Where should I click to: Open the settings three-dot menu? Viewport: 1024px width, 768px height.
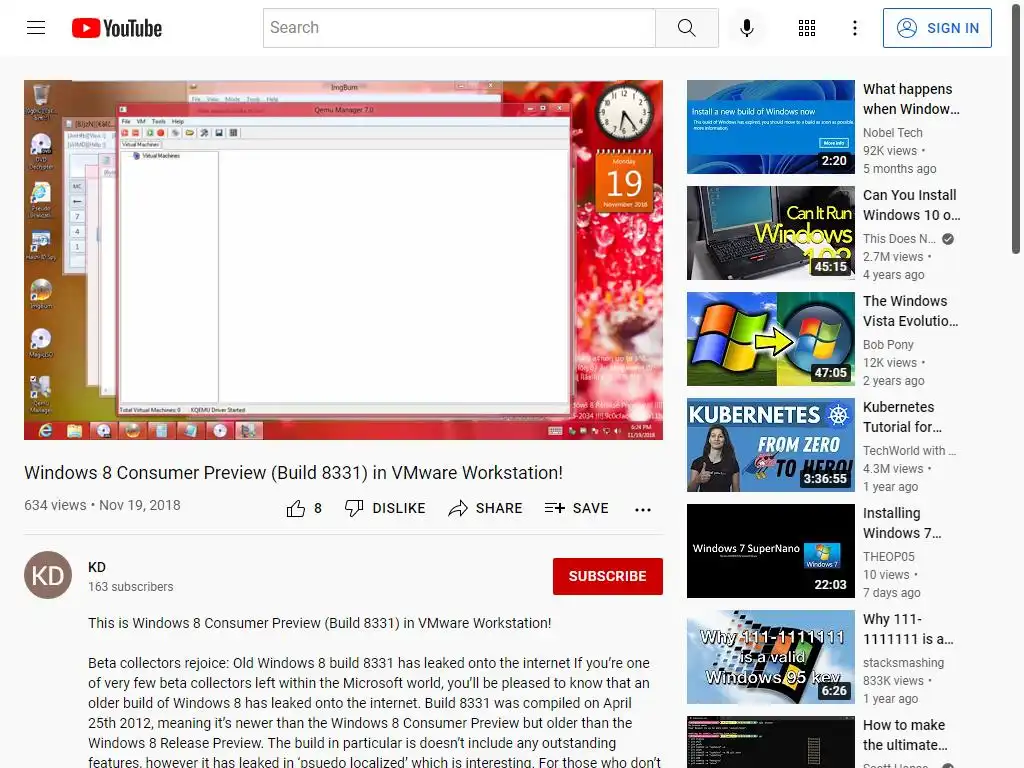(x=854, y=28)
